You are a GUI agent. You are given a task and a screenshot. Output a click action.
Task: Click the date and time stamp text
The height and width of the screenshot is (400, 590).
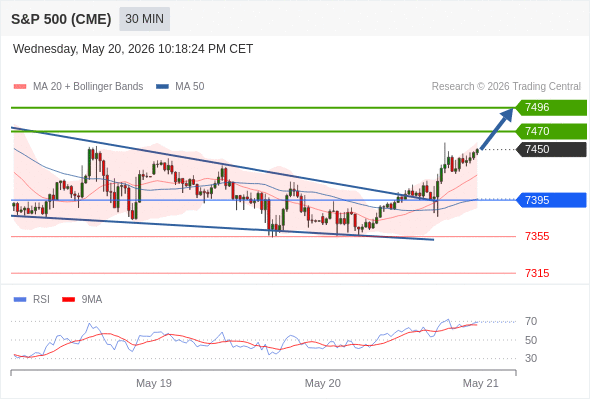click(x=133, y=49)
